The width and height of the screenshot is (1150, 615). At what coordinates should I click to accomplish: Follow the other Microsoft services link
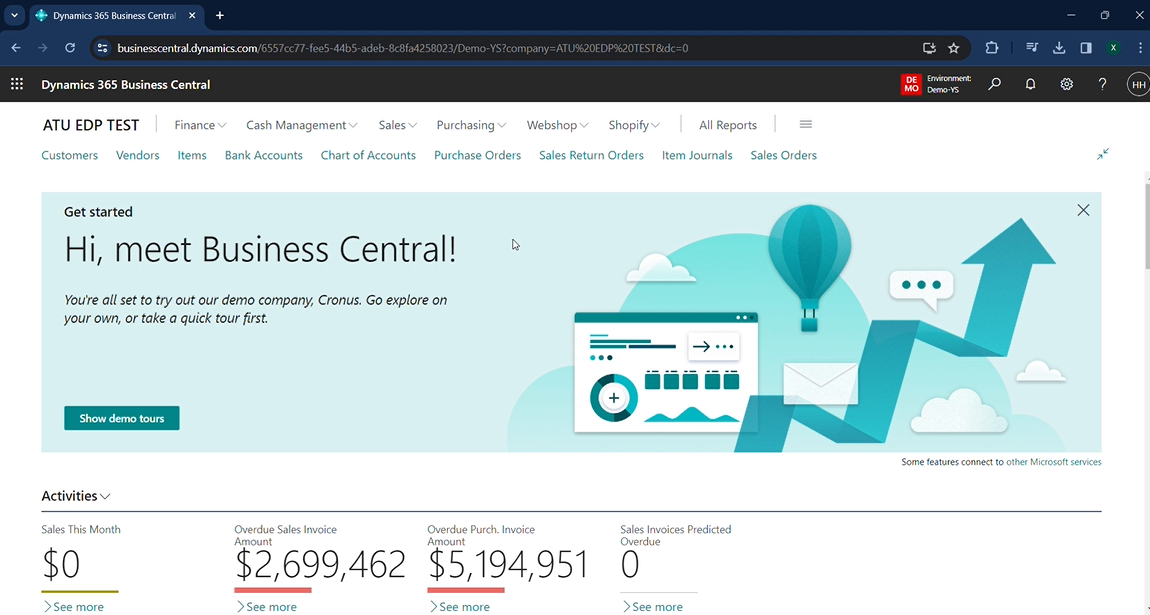1053,462
